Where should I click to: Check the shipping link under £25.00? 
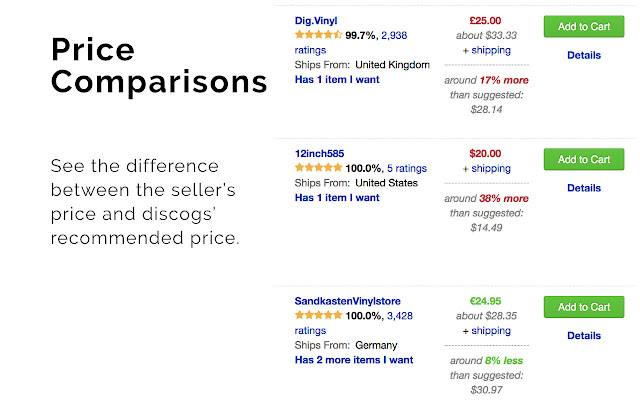tap(491, 51)
